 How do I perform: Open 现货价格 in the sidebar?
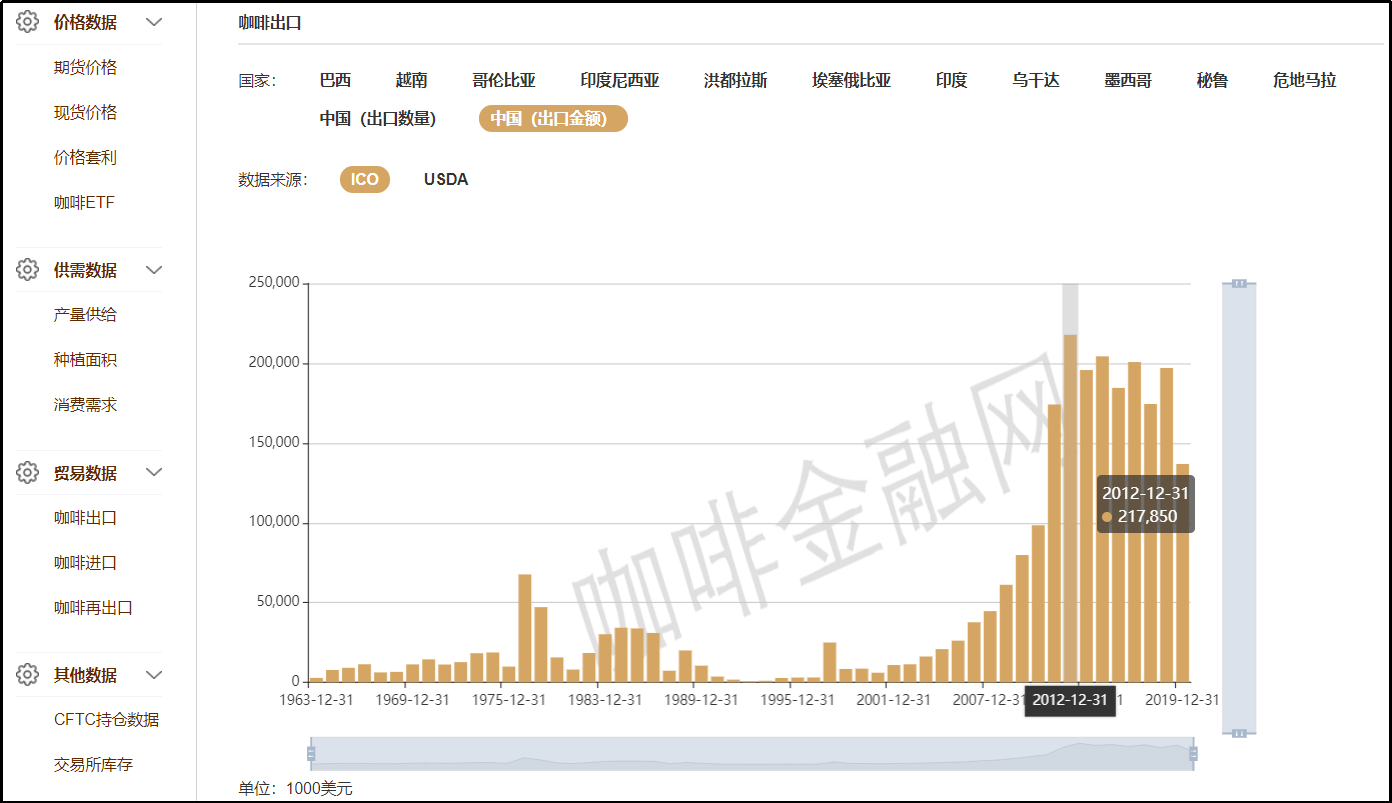pos(85,112)
